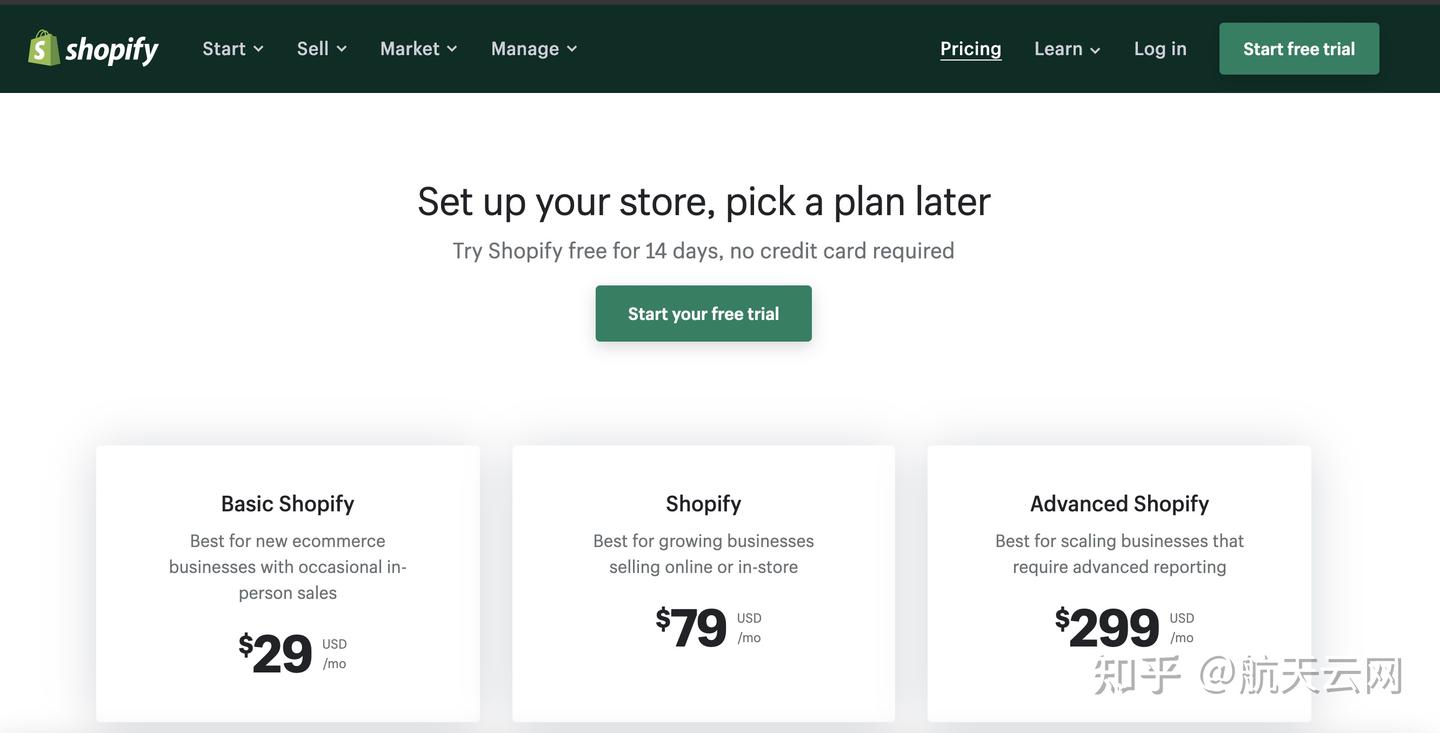
Task: Click the Start your free trial button
Action: [703, 314]
